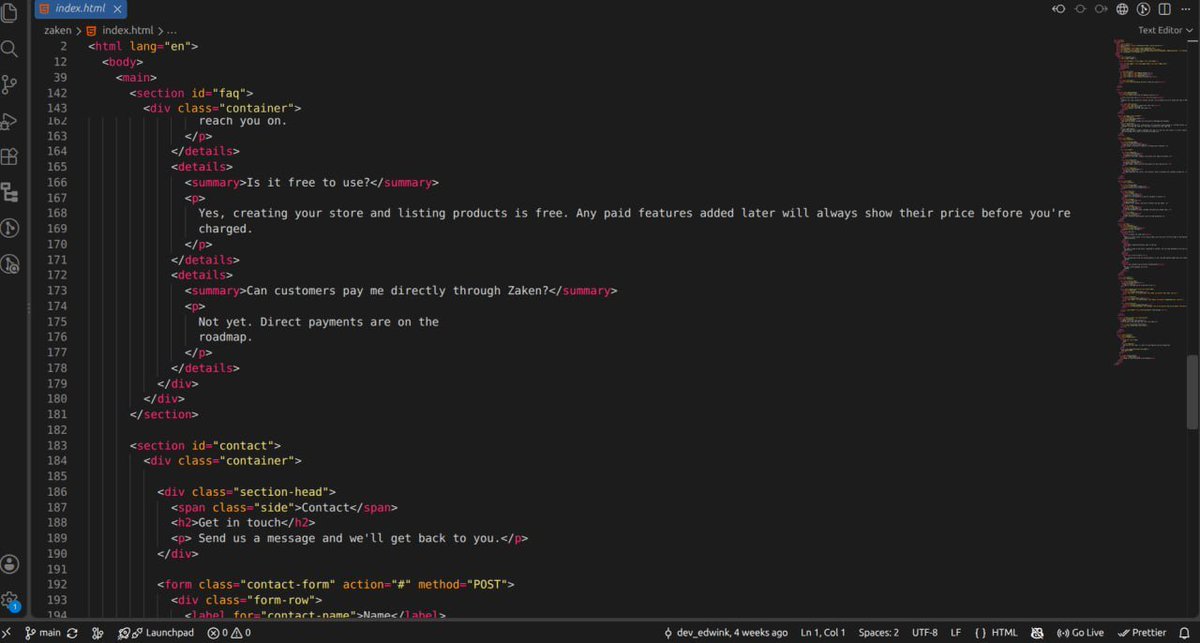The width and height of the screenshot is (1200, 643).
Task: Open the More Actions ellipsis menu
Action: point(1185,9)
